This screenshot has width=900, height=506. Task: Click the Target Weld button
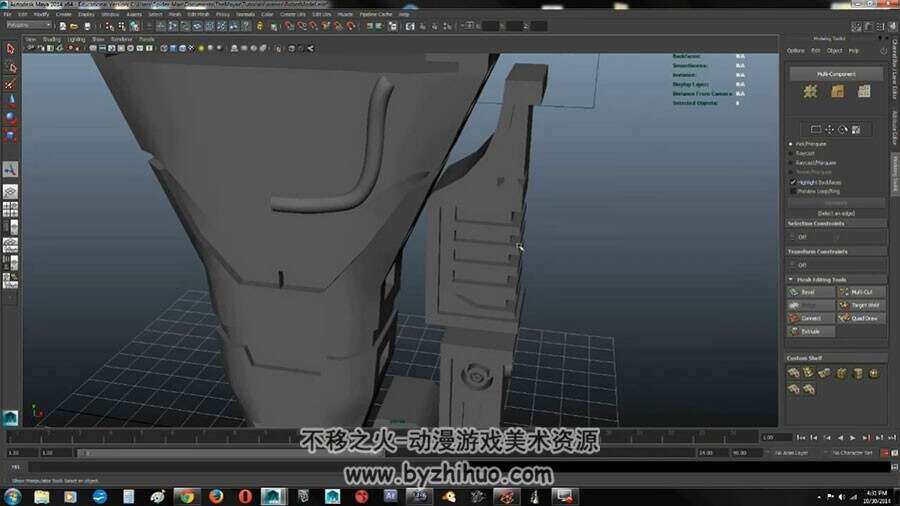tap(861, 305)
